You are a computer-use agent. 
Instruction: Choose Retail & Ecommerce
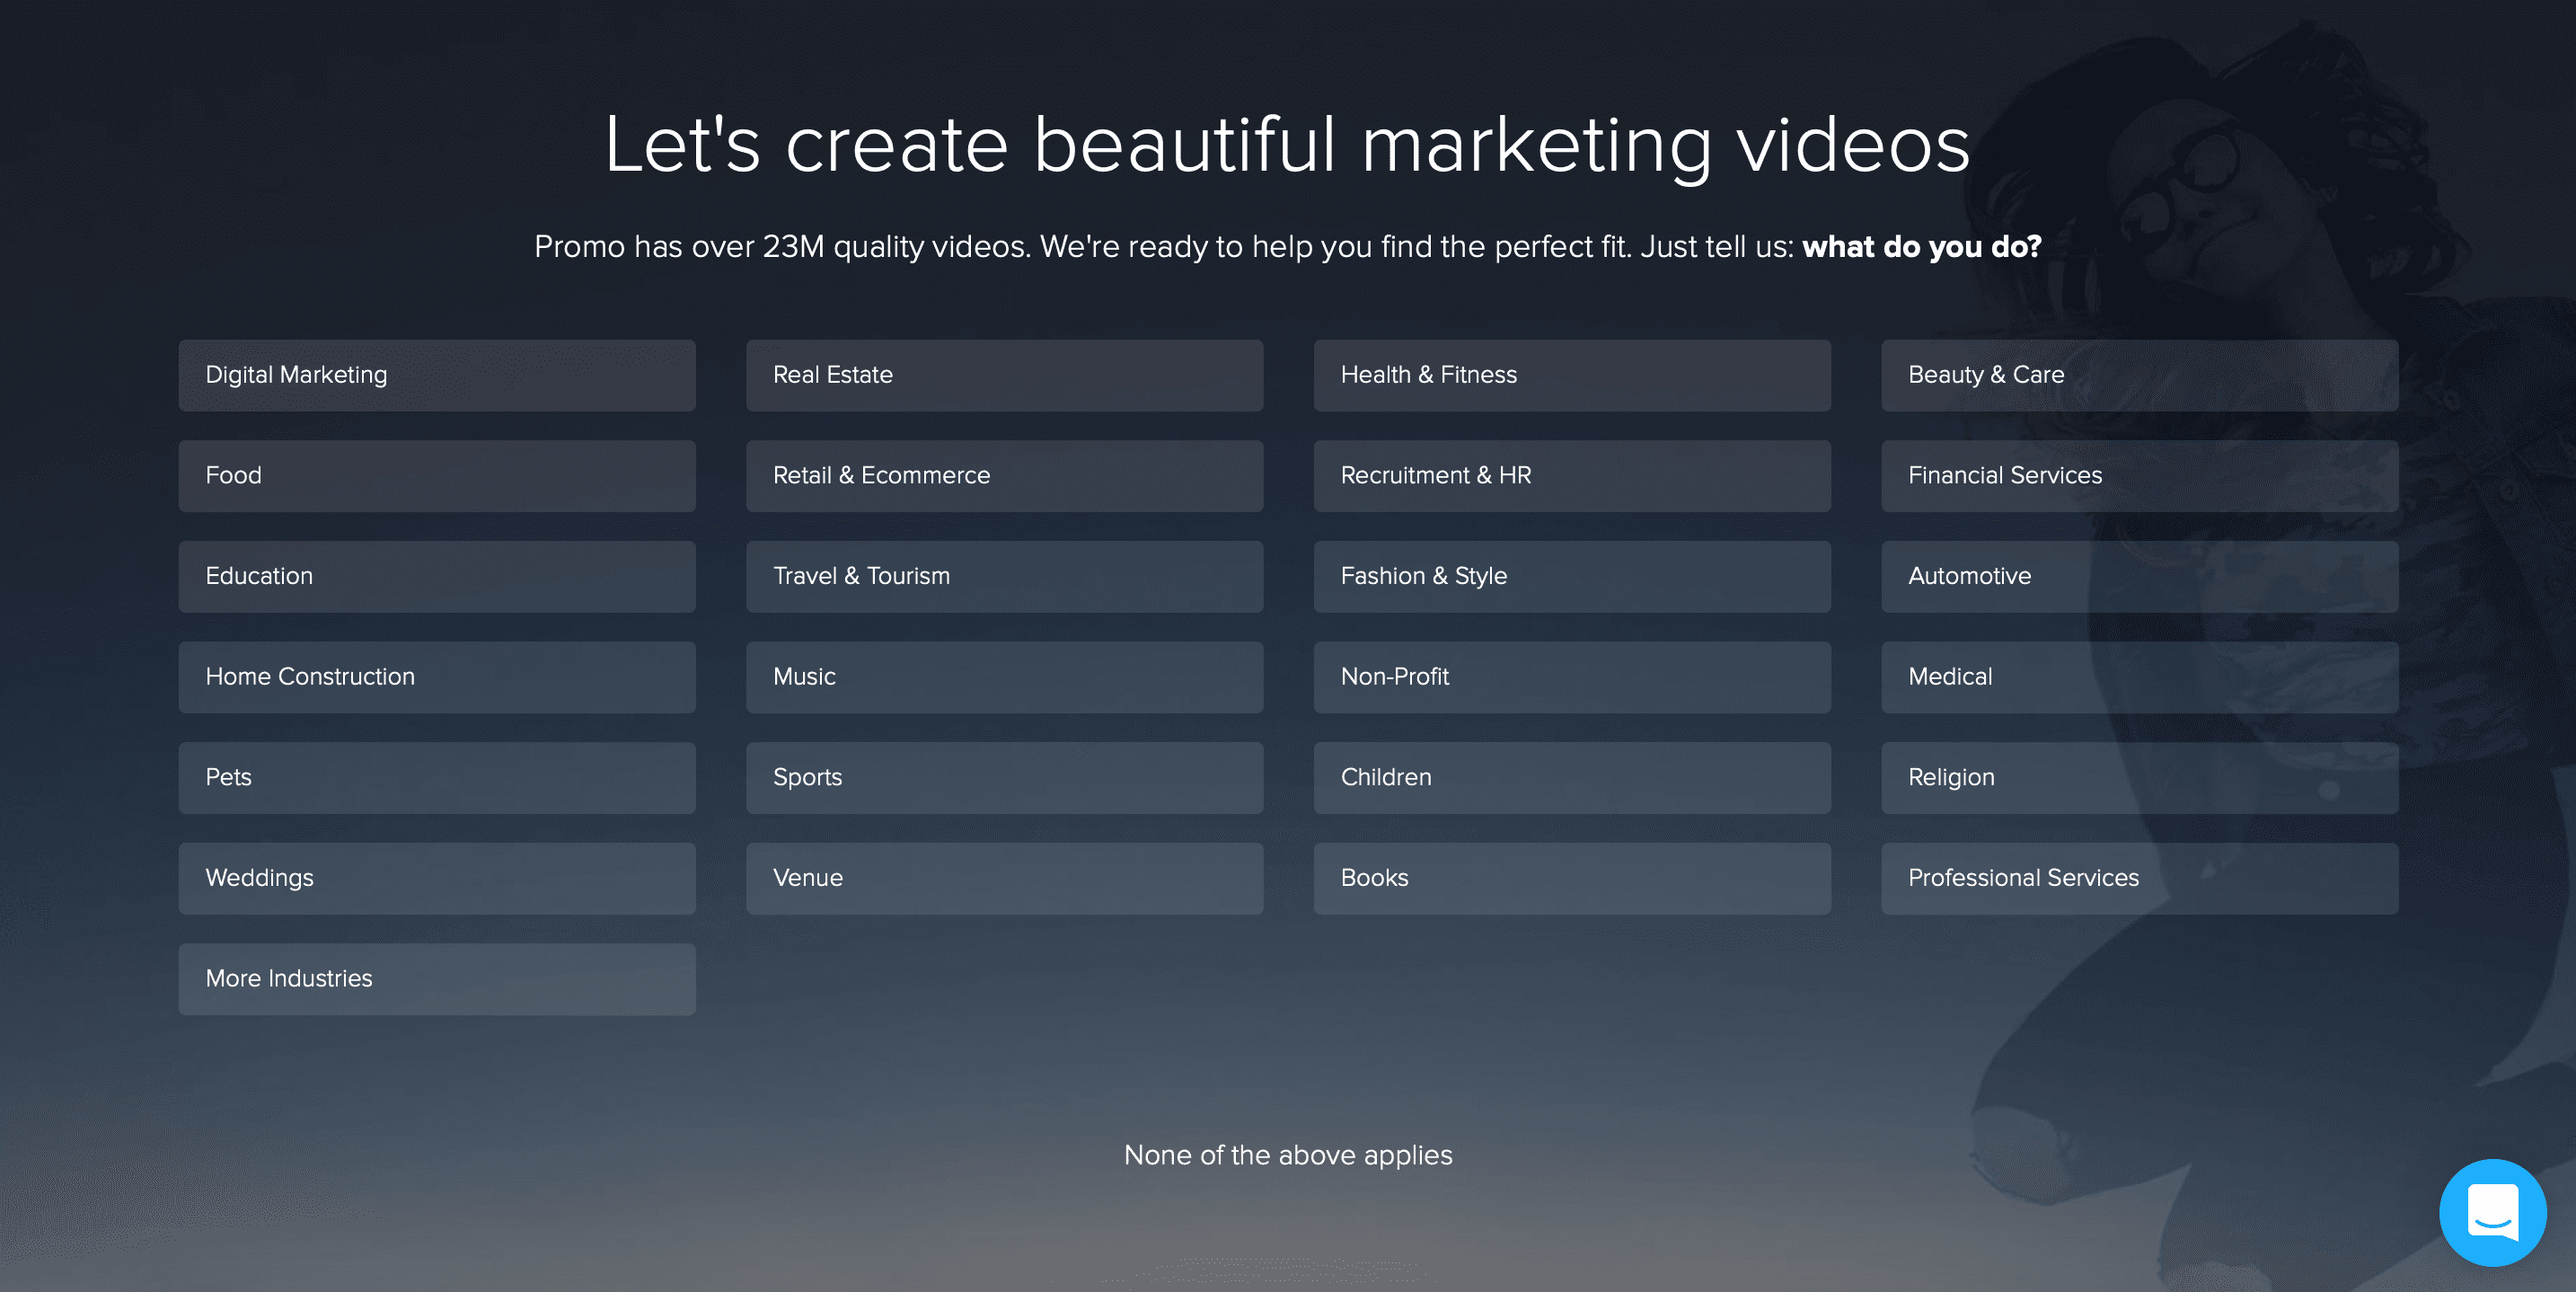[1004, 476]
